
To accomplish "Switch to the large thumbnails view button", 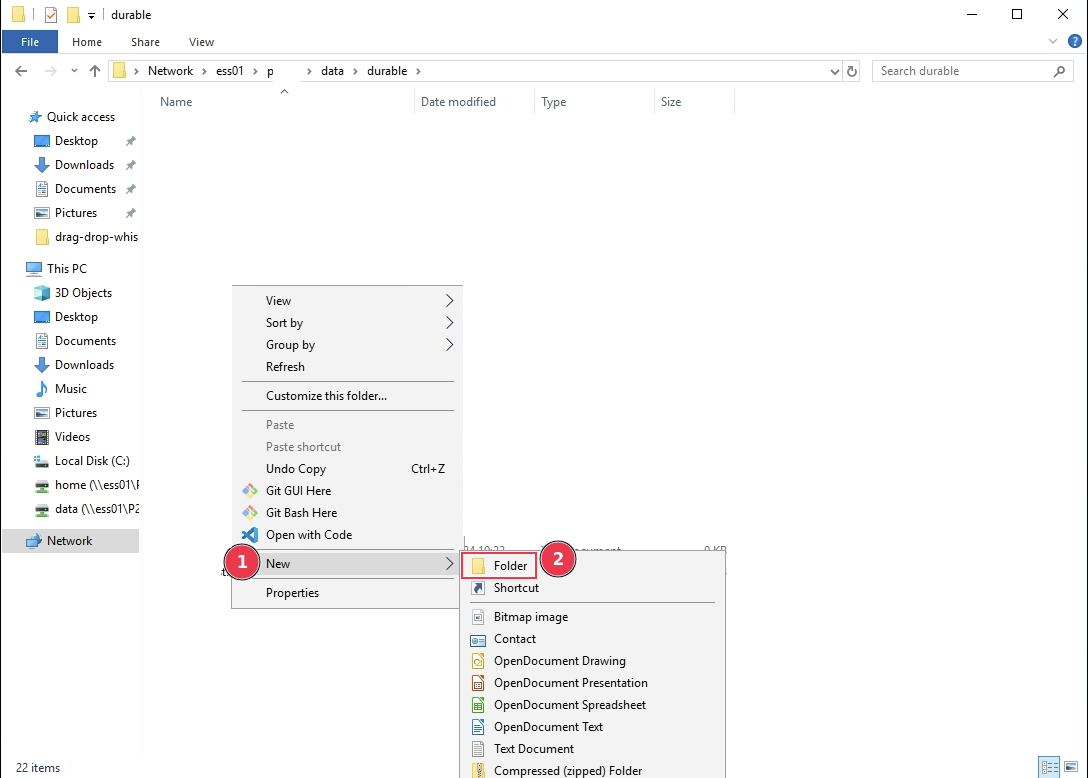I will click(x=1071, y=767).
